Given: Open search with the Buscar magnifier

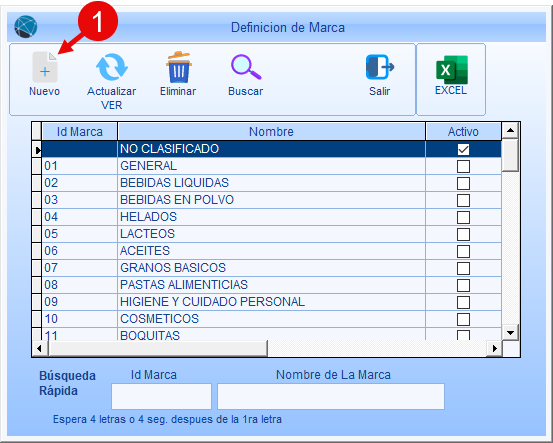Looking at the screenshot, I should pyautogui.click(x=246, y=67).
